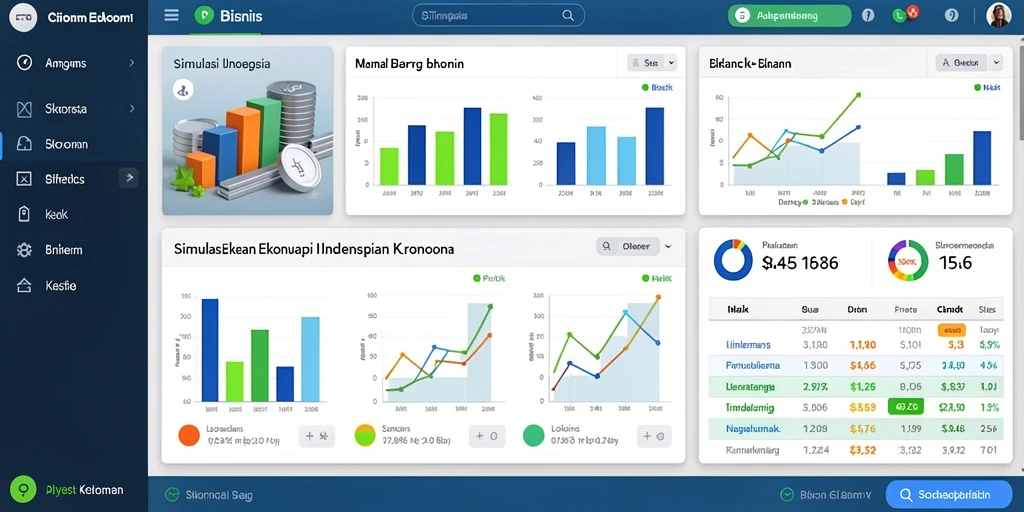
Task: Open the Keok lock icon in sidebar
Action: [24, 214]
